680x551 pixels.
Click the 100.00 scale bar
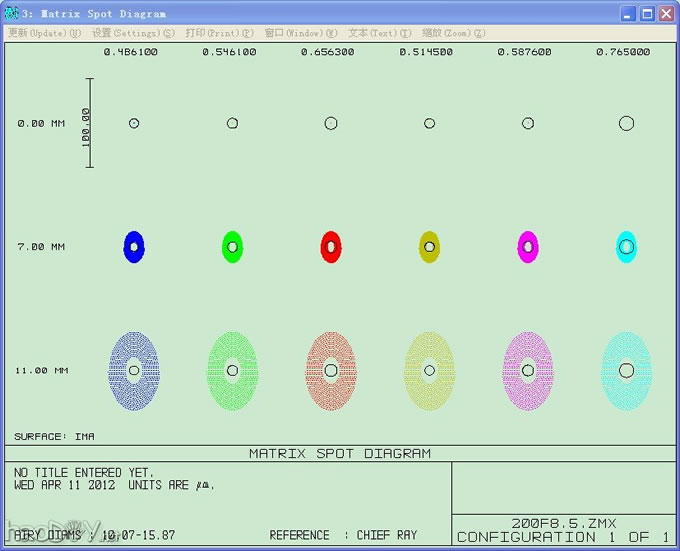click(89, 124)
